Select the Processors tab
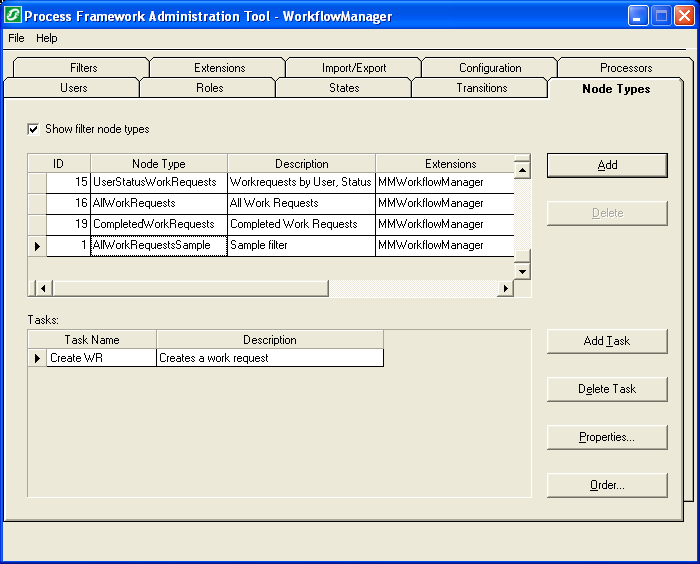Viewport: 700px width, 564px height. (x=626, y=68)
